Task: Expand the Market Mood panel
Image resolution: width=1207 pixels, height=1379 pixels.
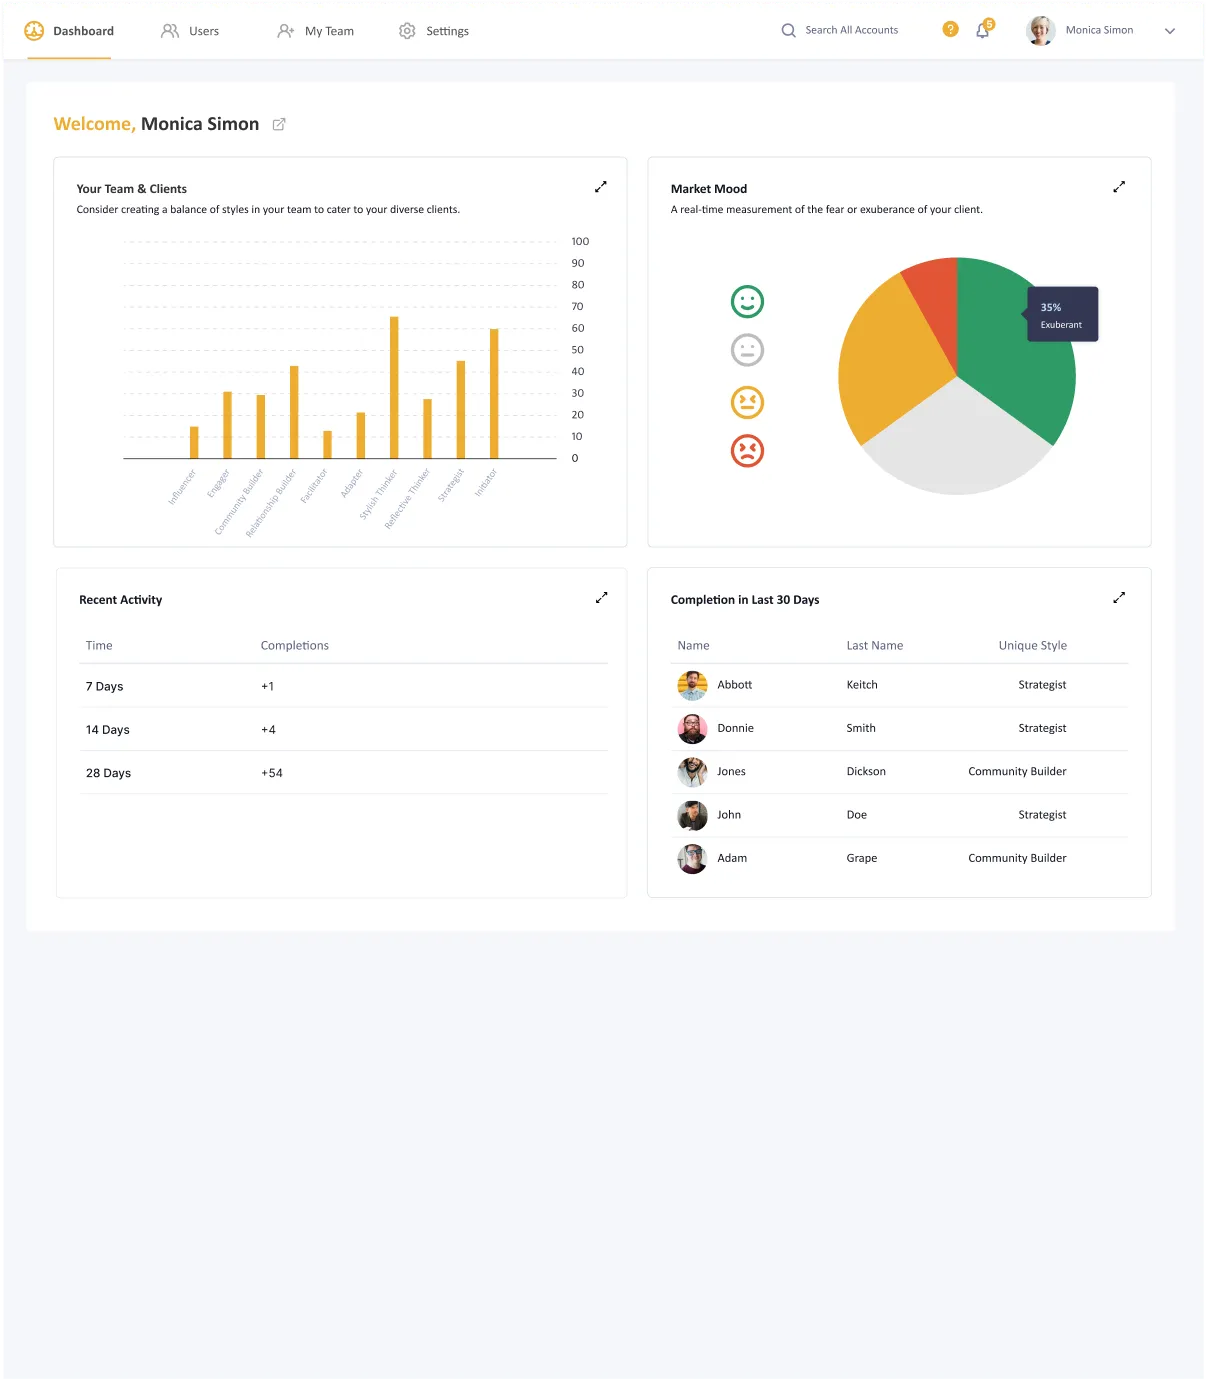Action: click(1119, 187)
